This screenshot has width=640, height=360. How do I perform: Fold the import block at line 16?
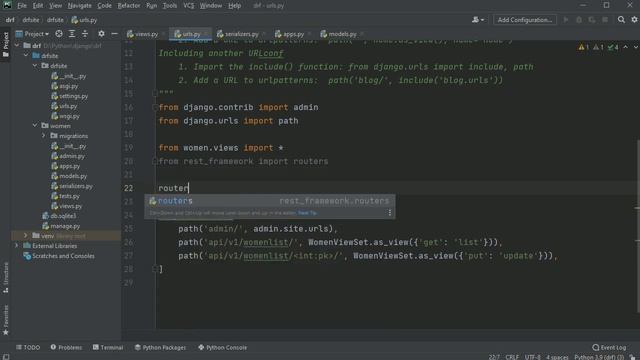tap(155, 107)
